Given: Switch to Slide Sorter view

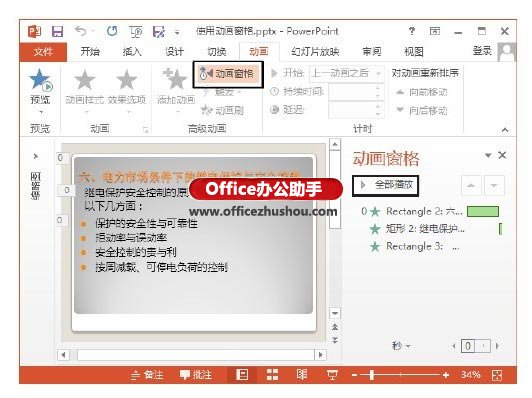Looking at the screenshot, I should pos(272,375).
